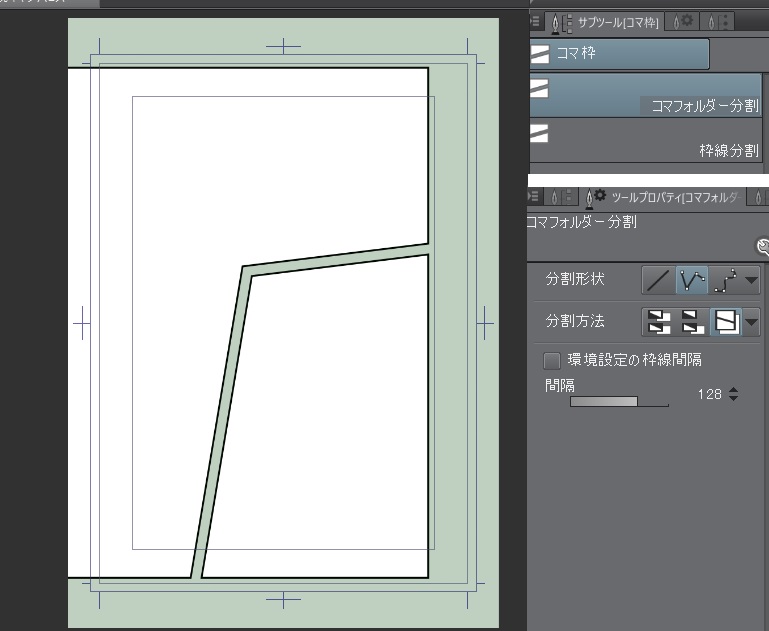Open the Sub Tool panel menu icon
The image size is (769, 631).
tap(535, 21)
